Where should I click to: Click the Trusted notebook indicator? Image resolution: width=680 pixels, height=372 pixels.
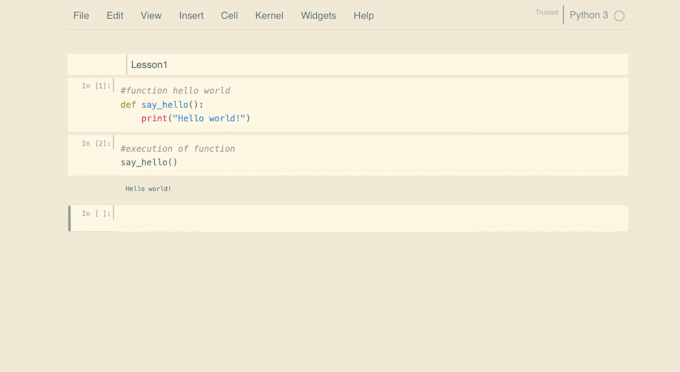click(x=546, y=13)
